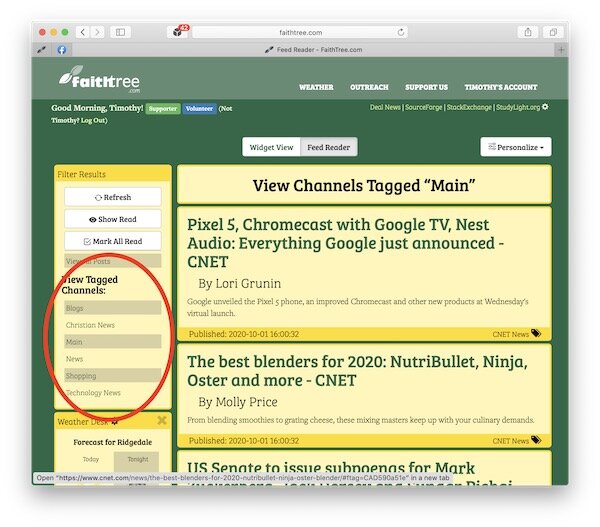This screenshot has width=600, height=527.
Task: Select the Blogs tagged channel
Action: [x=113, y=308]
